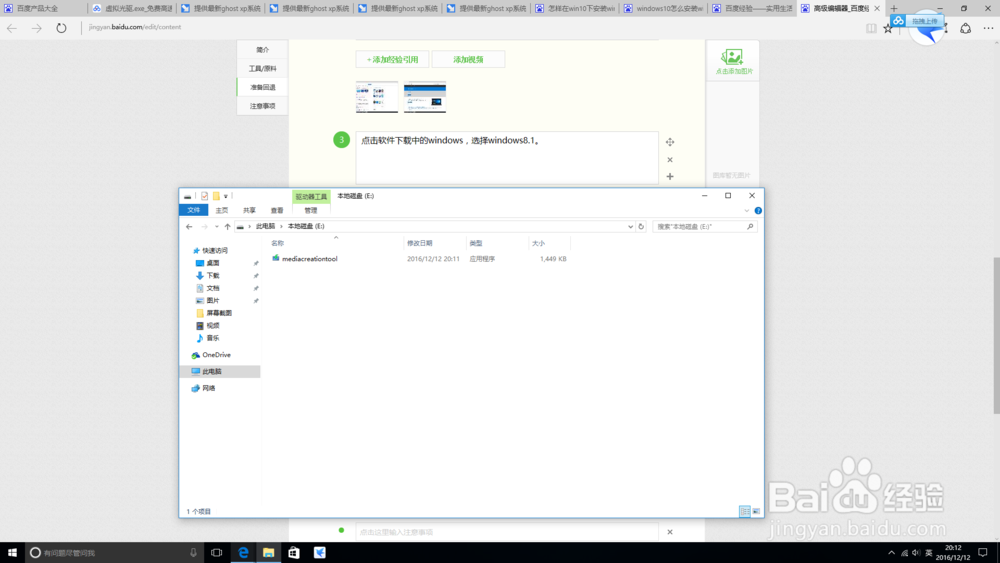Viewport: 1000px width, 563px height.
Task: Switch to 百度产品大全 browser tab
Action: 42,8
